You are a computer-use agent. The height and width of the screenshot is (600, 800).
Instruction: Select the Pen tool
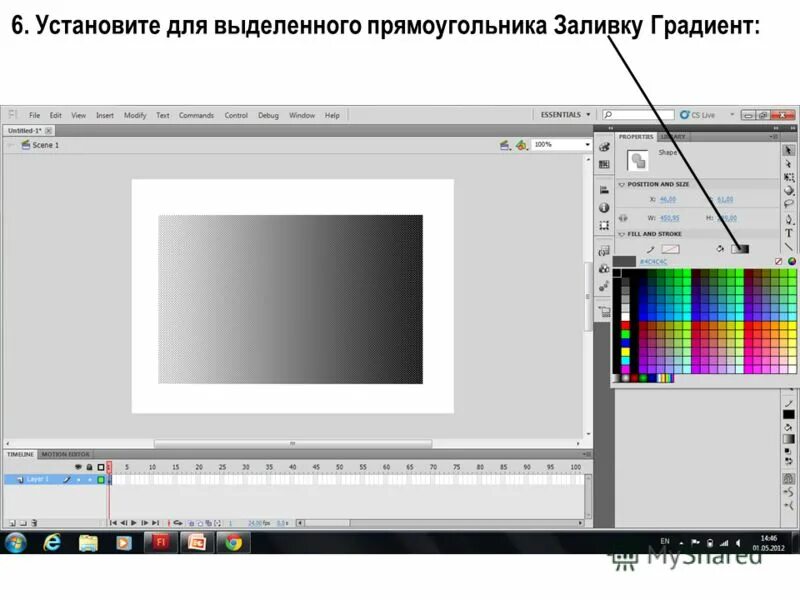(x=788, y=220)
